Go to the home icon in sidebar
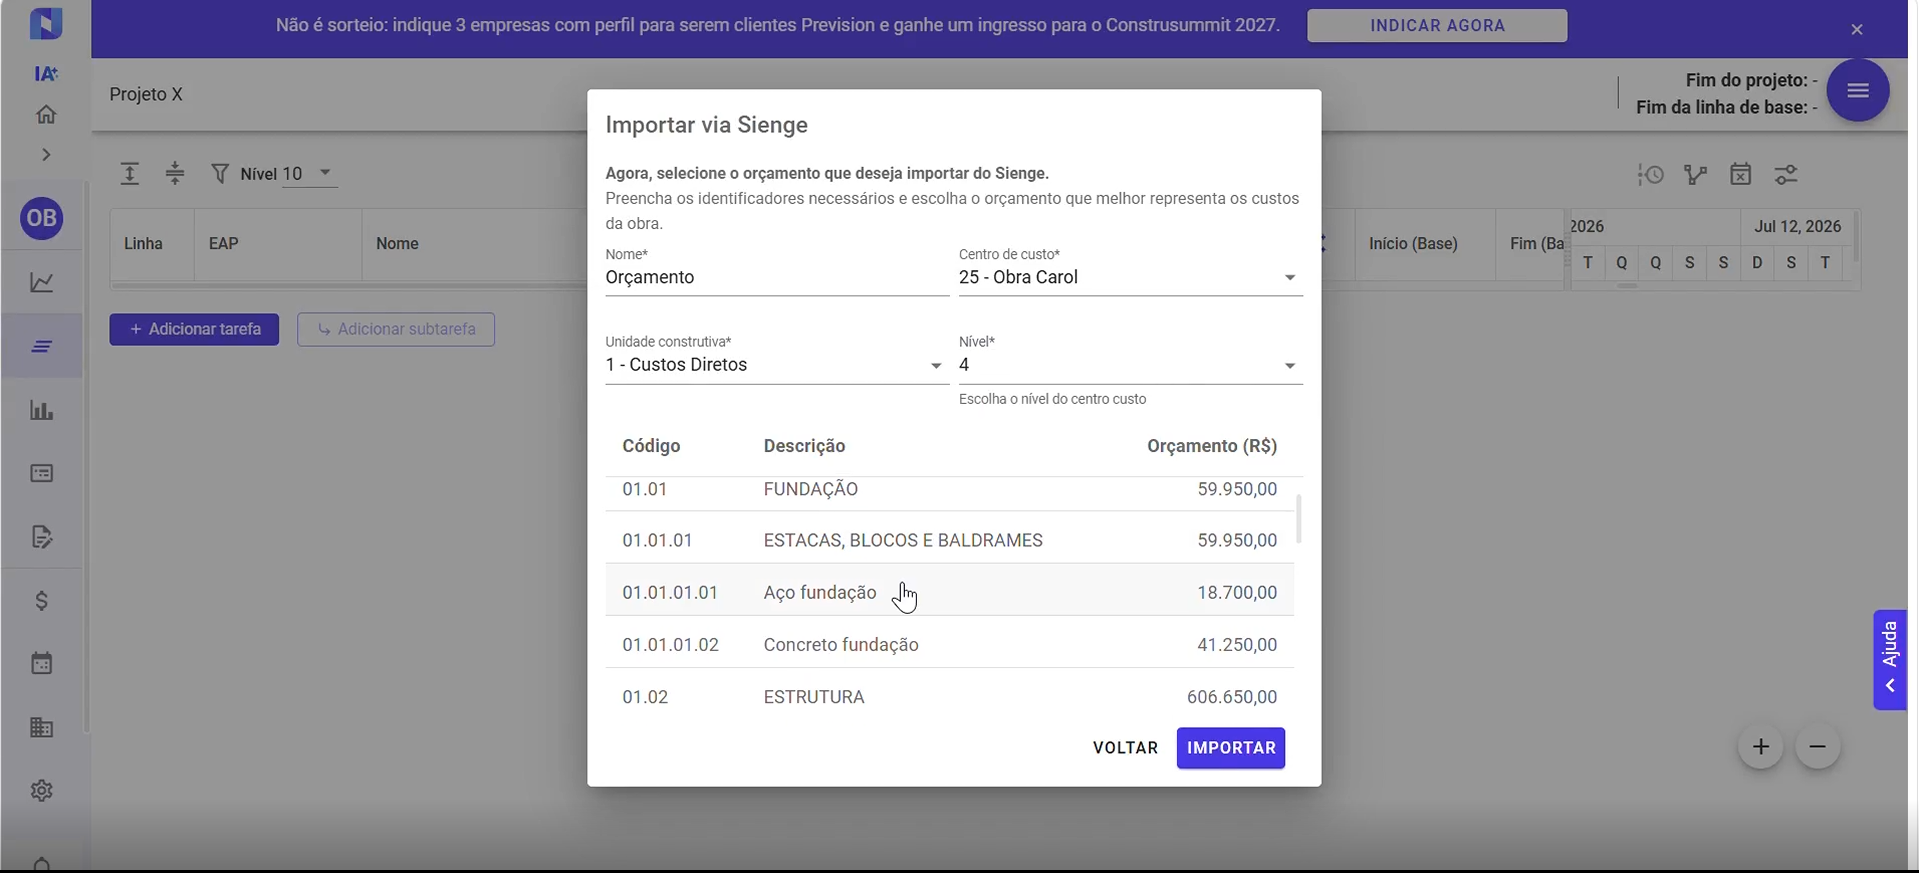1919x873 pixels. [x=46, y=114]
